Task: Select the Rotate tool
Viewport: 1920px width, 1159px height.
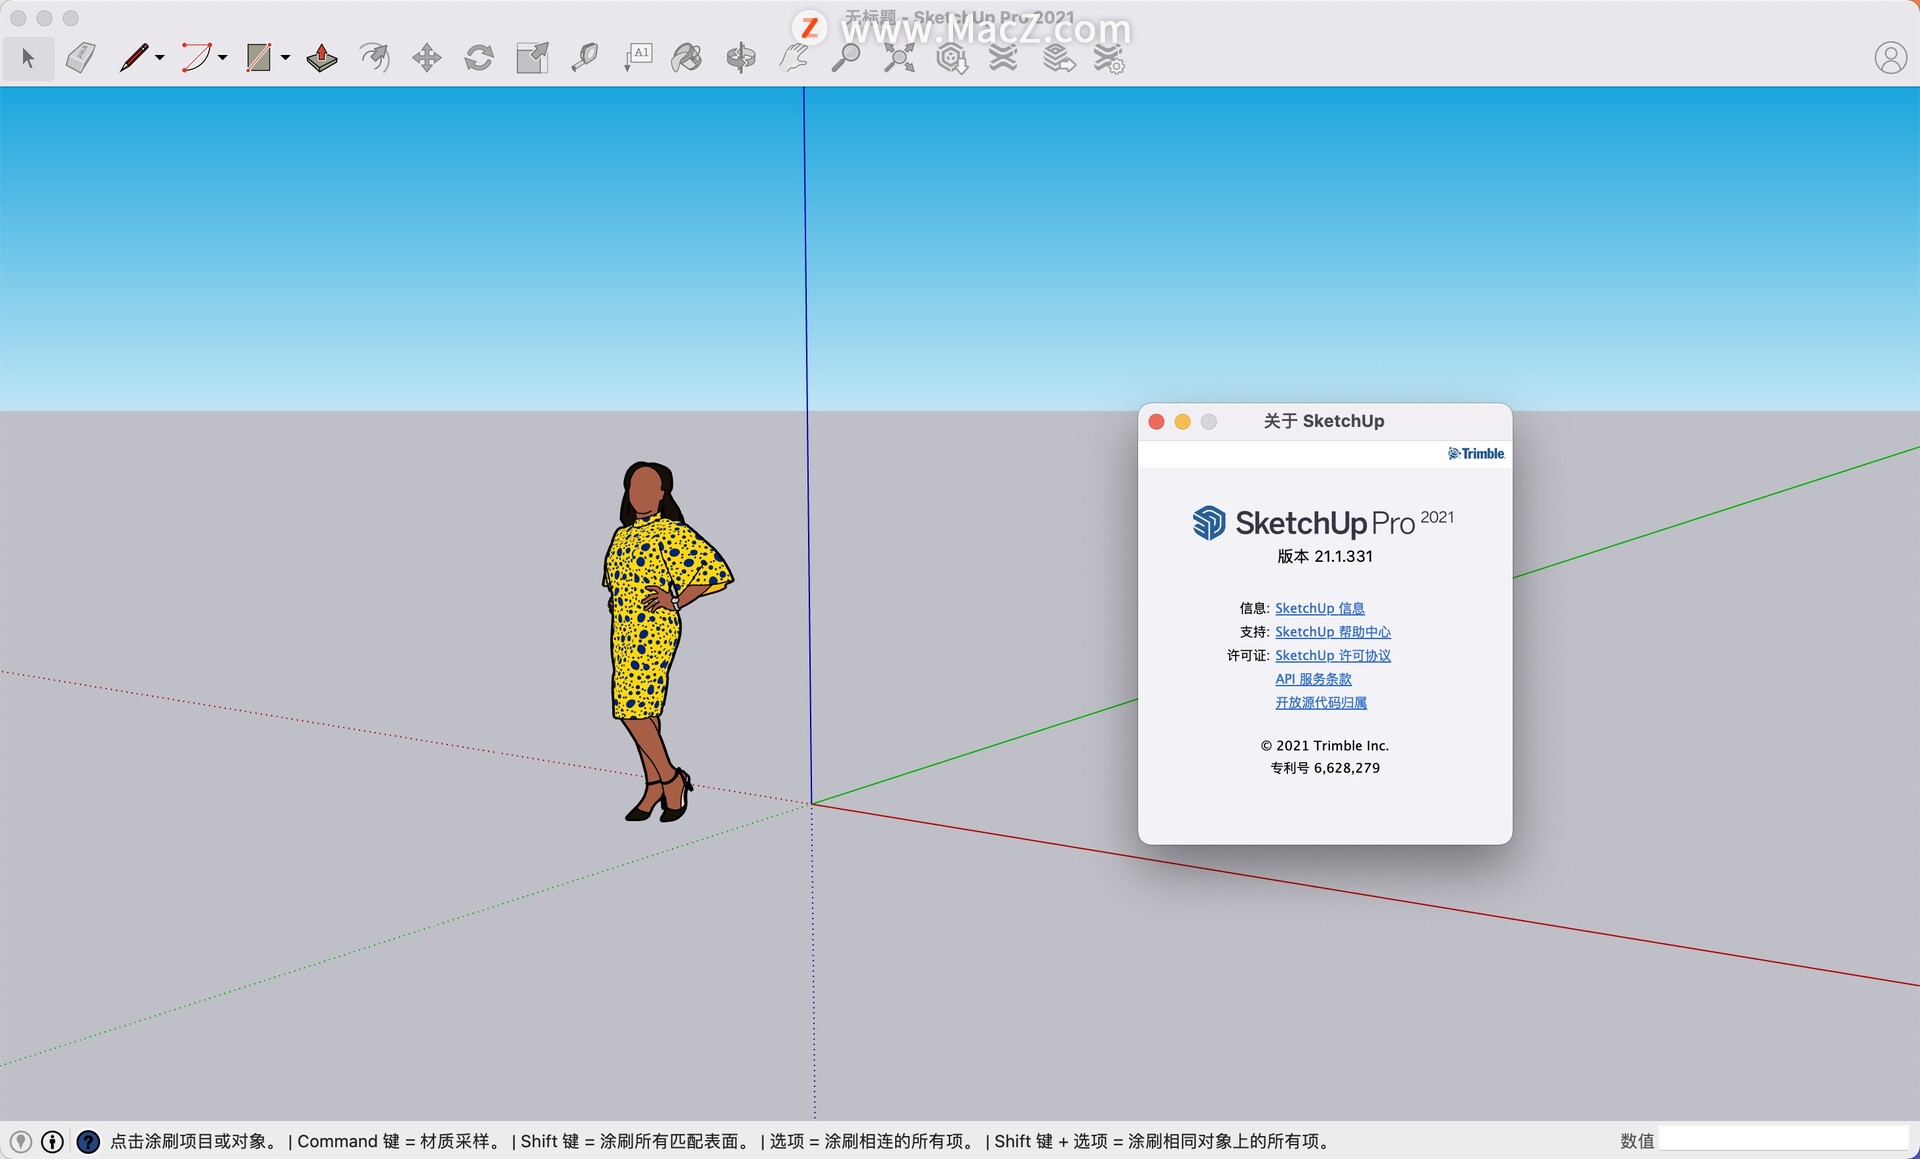Action: pyautogui.click(x=479, y=58)
